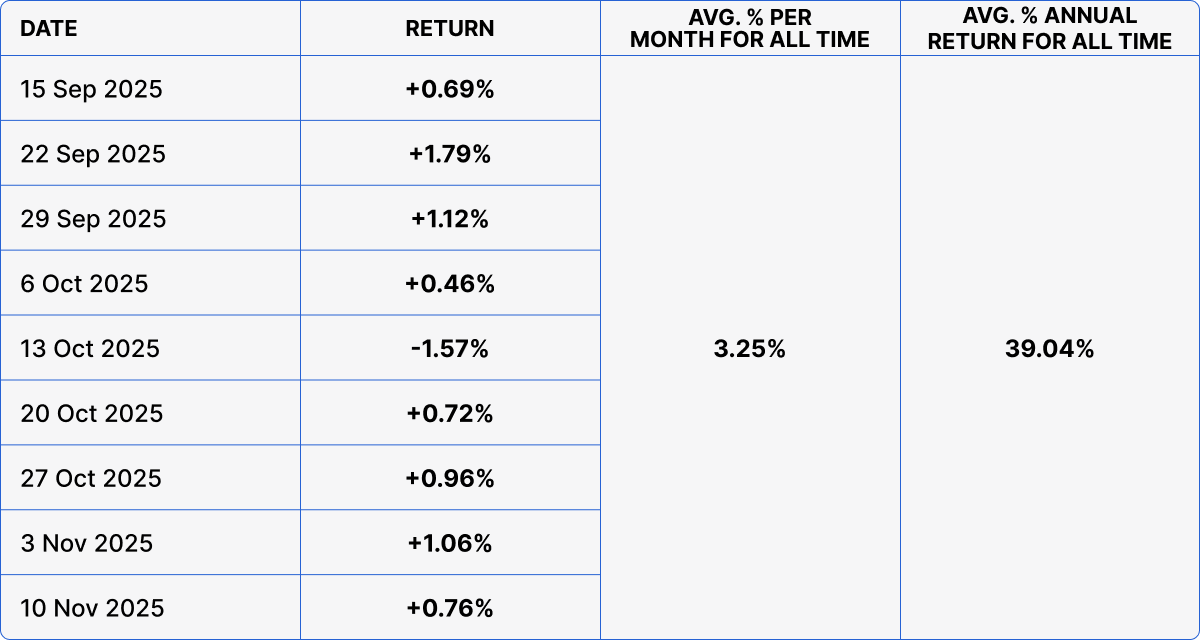Click the 13 Oct 2025 date cell
Viewport: 1200px width, 640px height.
90,349
